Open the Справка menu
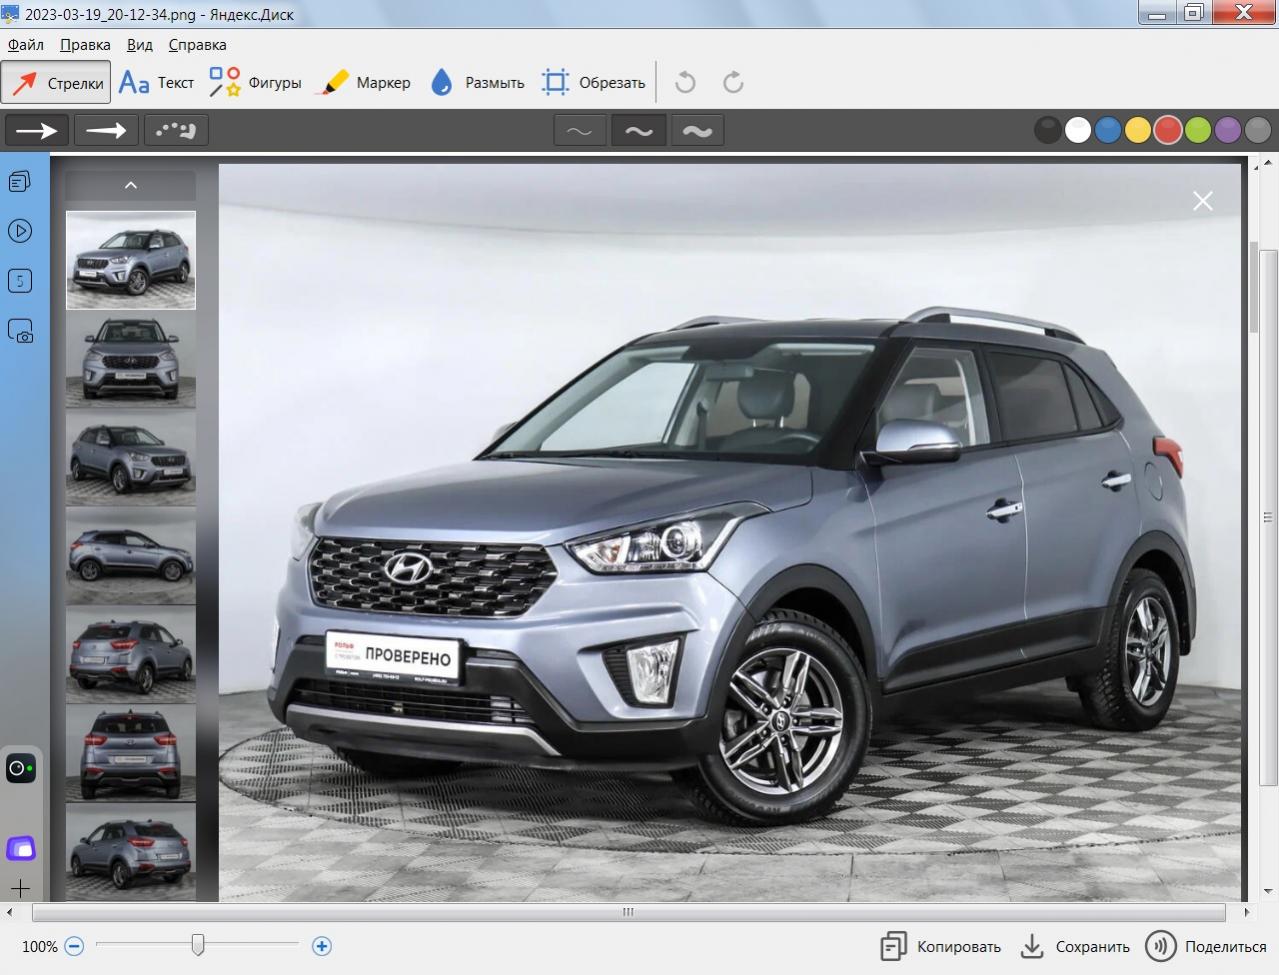 pos(197,44)
